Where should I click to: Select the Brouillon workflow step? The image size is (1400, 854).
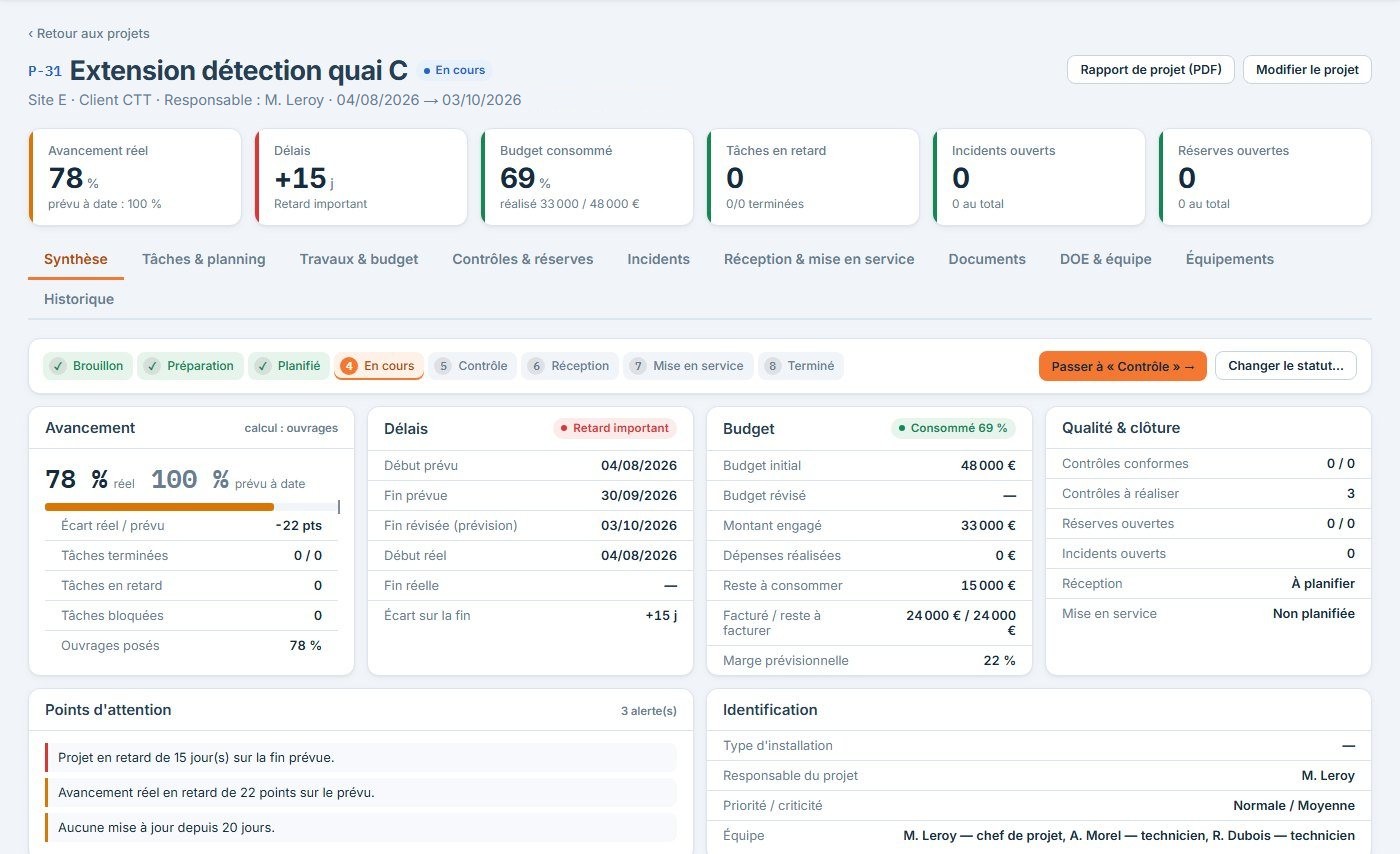(88, 366)
